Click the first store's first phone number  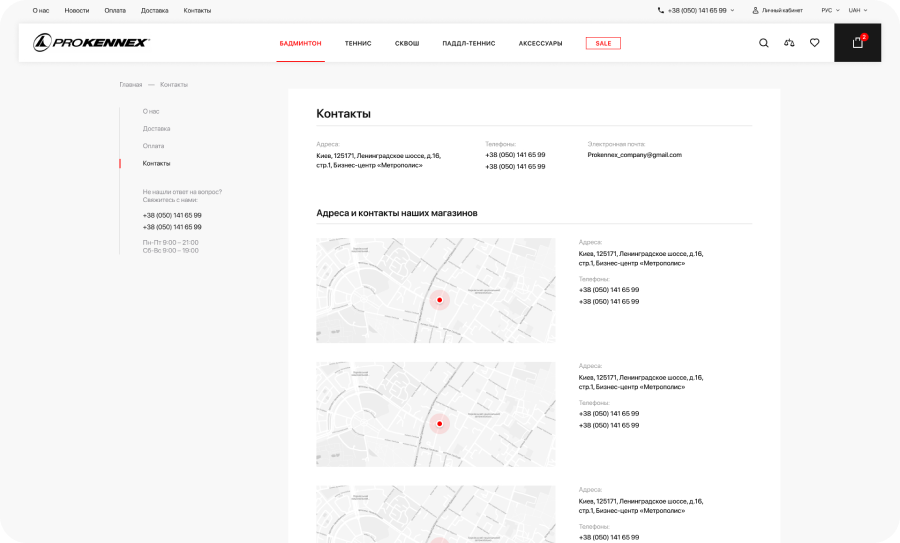point(609,290)
